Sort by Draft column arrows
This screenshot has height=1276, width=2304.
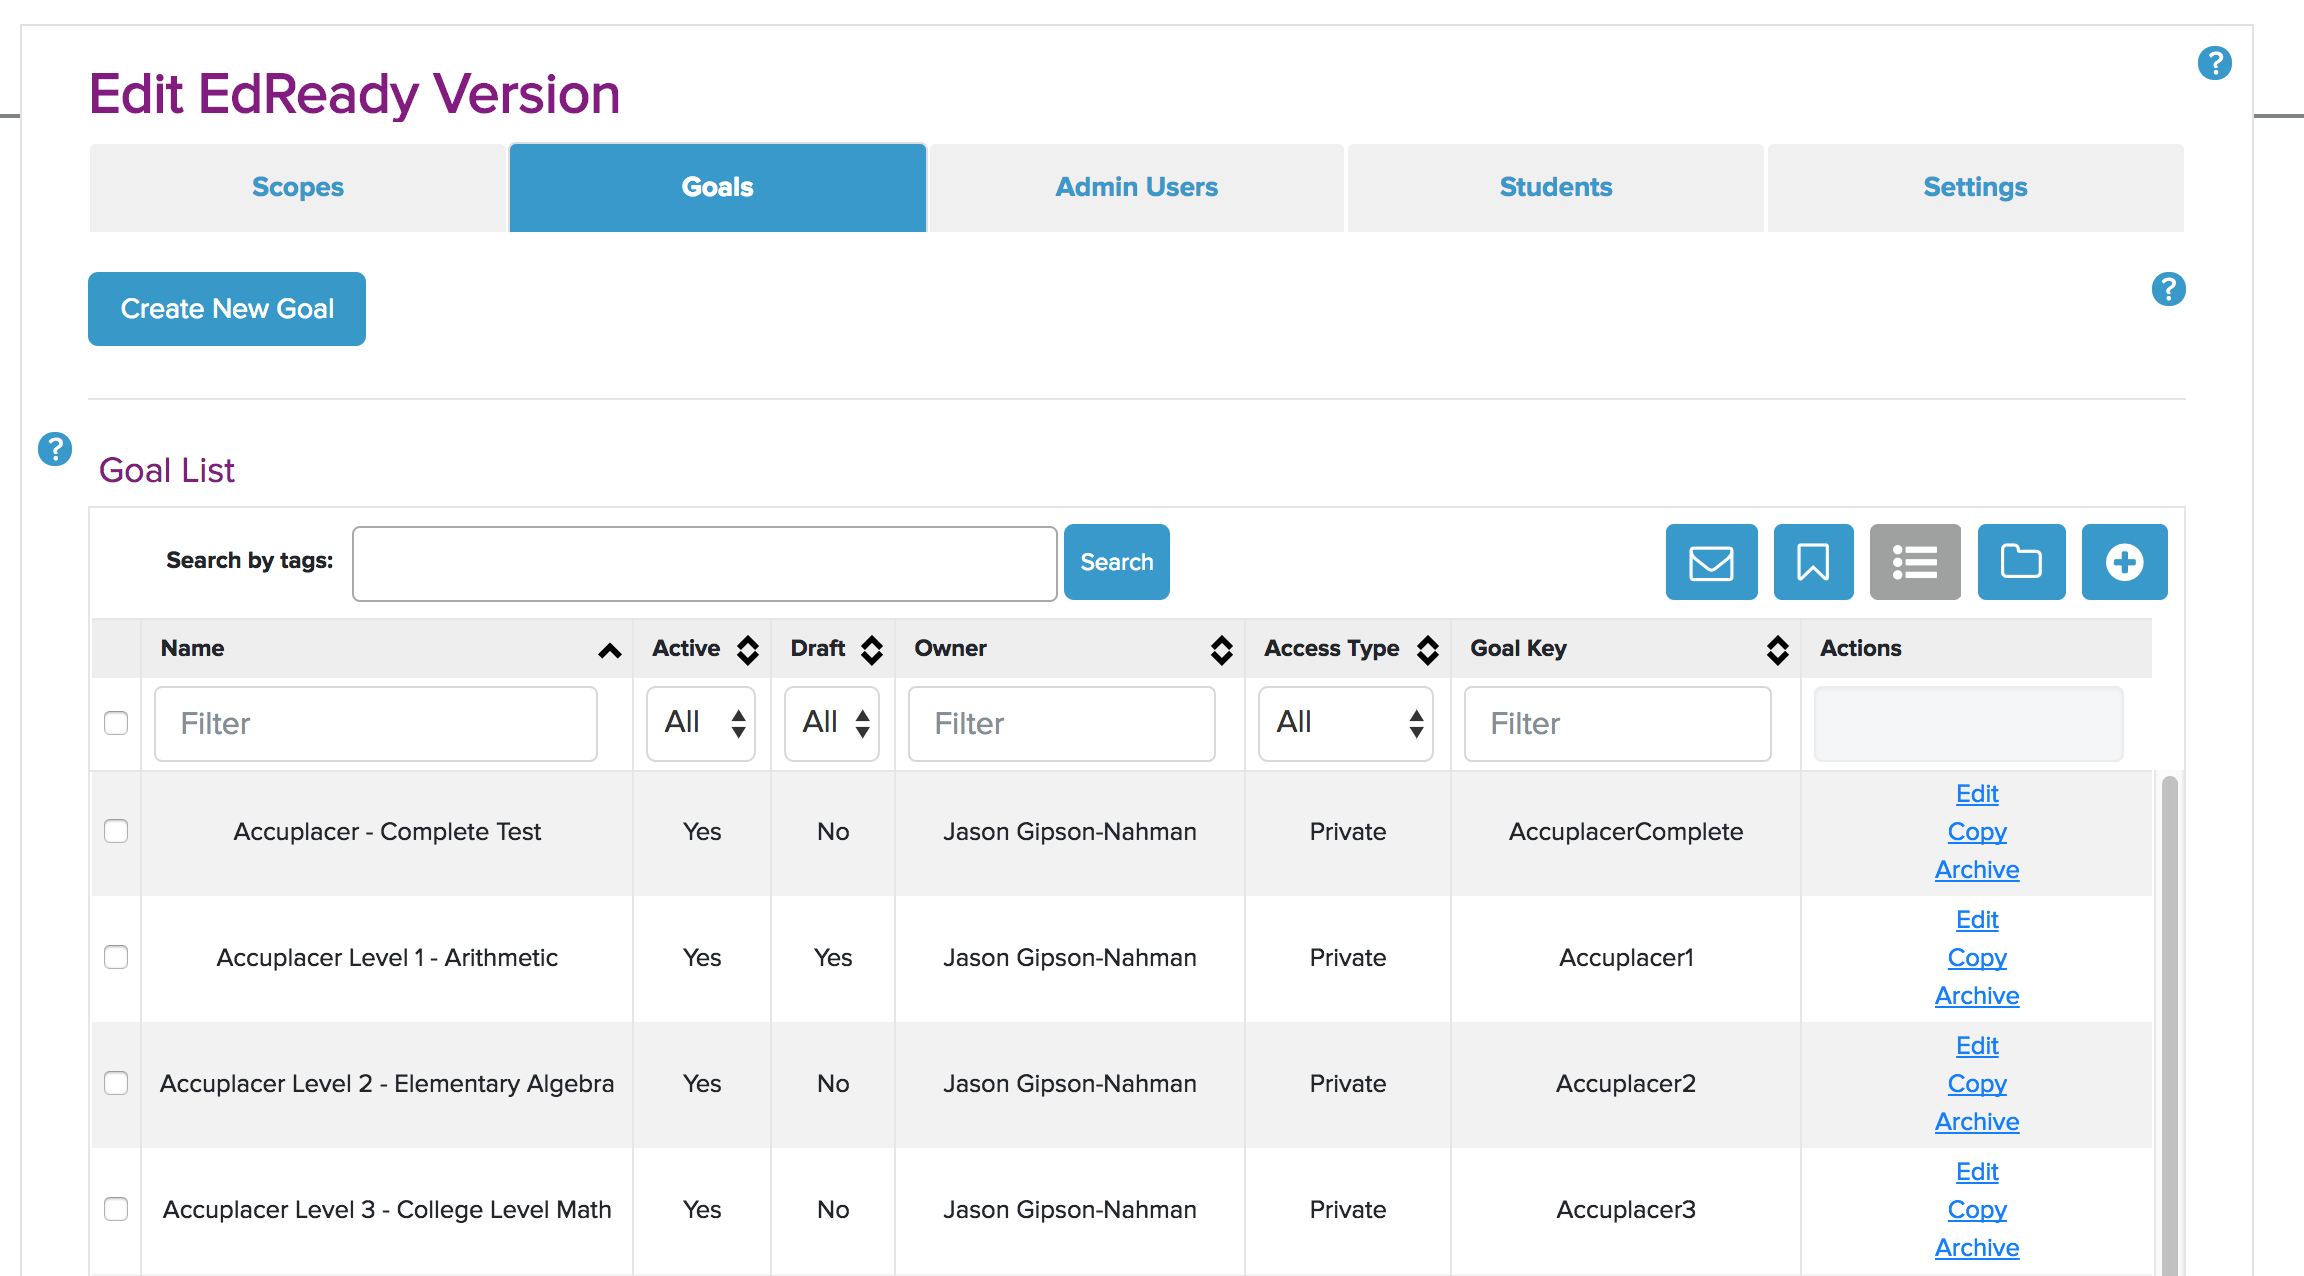coord(872,650)
